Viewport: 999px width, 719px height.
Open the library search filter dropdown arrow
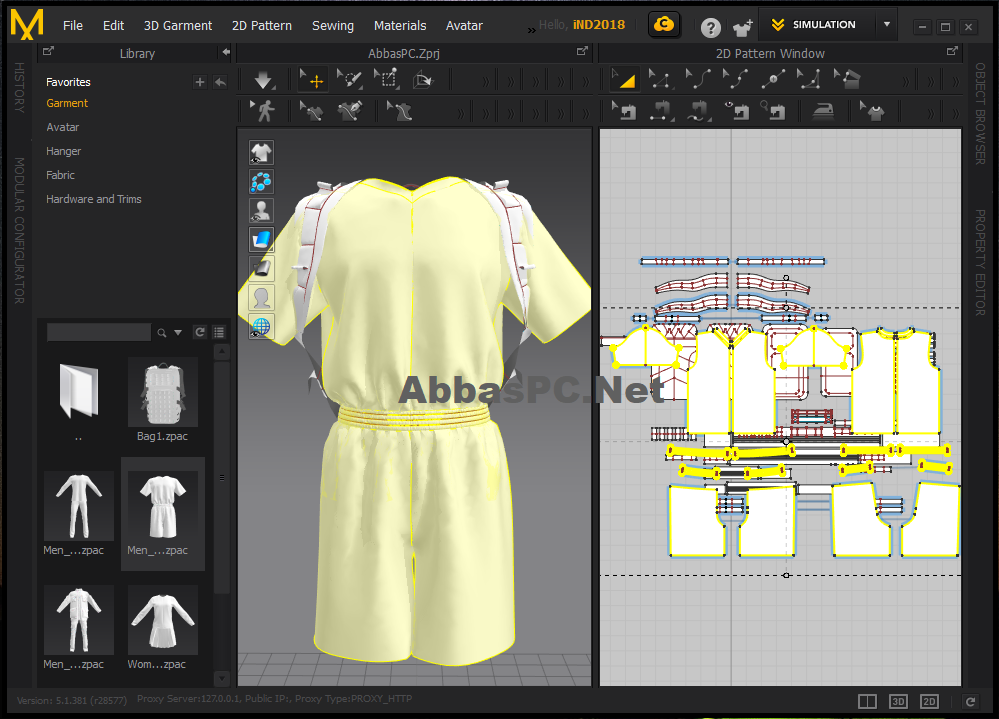tap(178, 332)
